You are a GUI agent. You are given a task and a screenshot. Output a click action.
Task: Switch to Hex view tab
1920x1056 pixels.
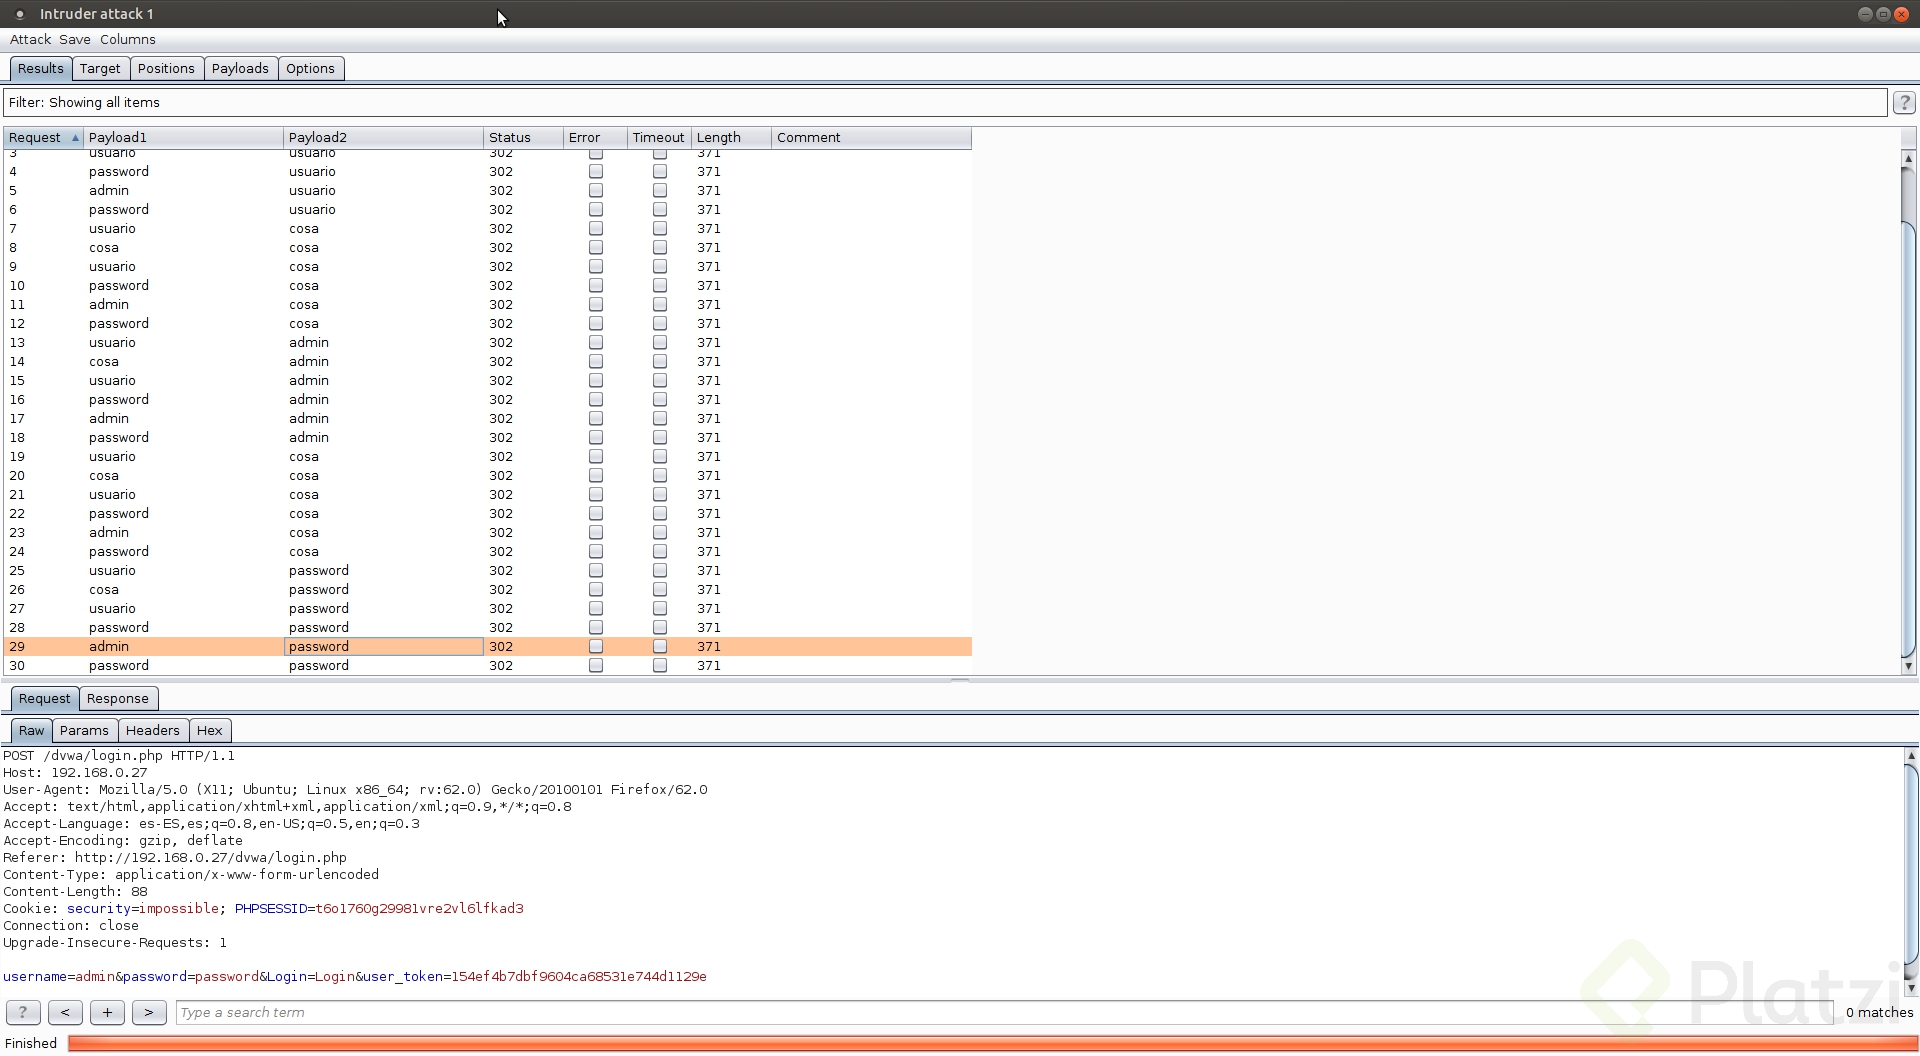coord(210,731)
